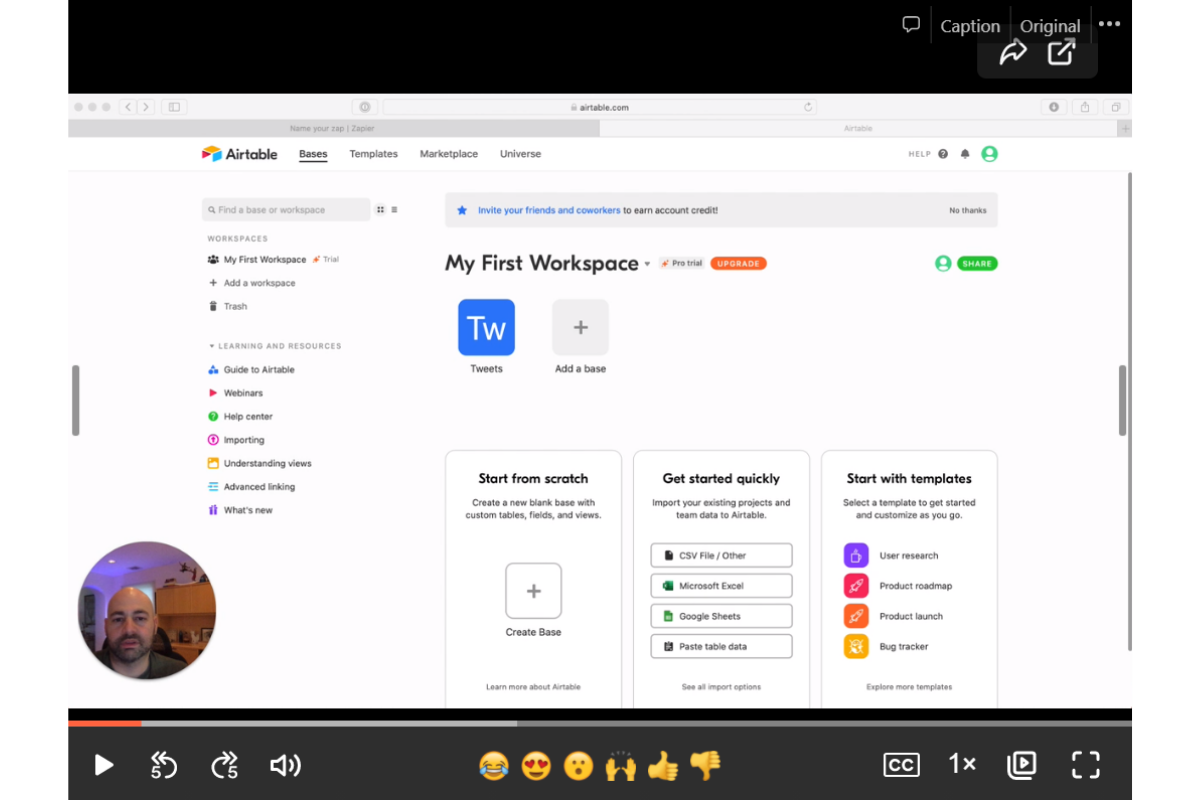The width and height of the screenshot is (1200, 800).
Task: React with the thumbs down emoji
Action: pos(705,766)
